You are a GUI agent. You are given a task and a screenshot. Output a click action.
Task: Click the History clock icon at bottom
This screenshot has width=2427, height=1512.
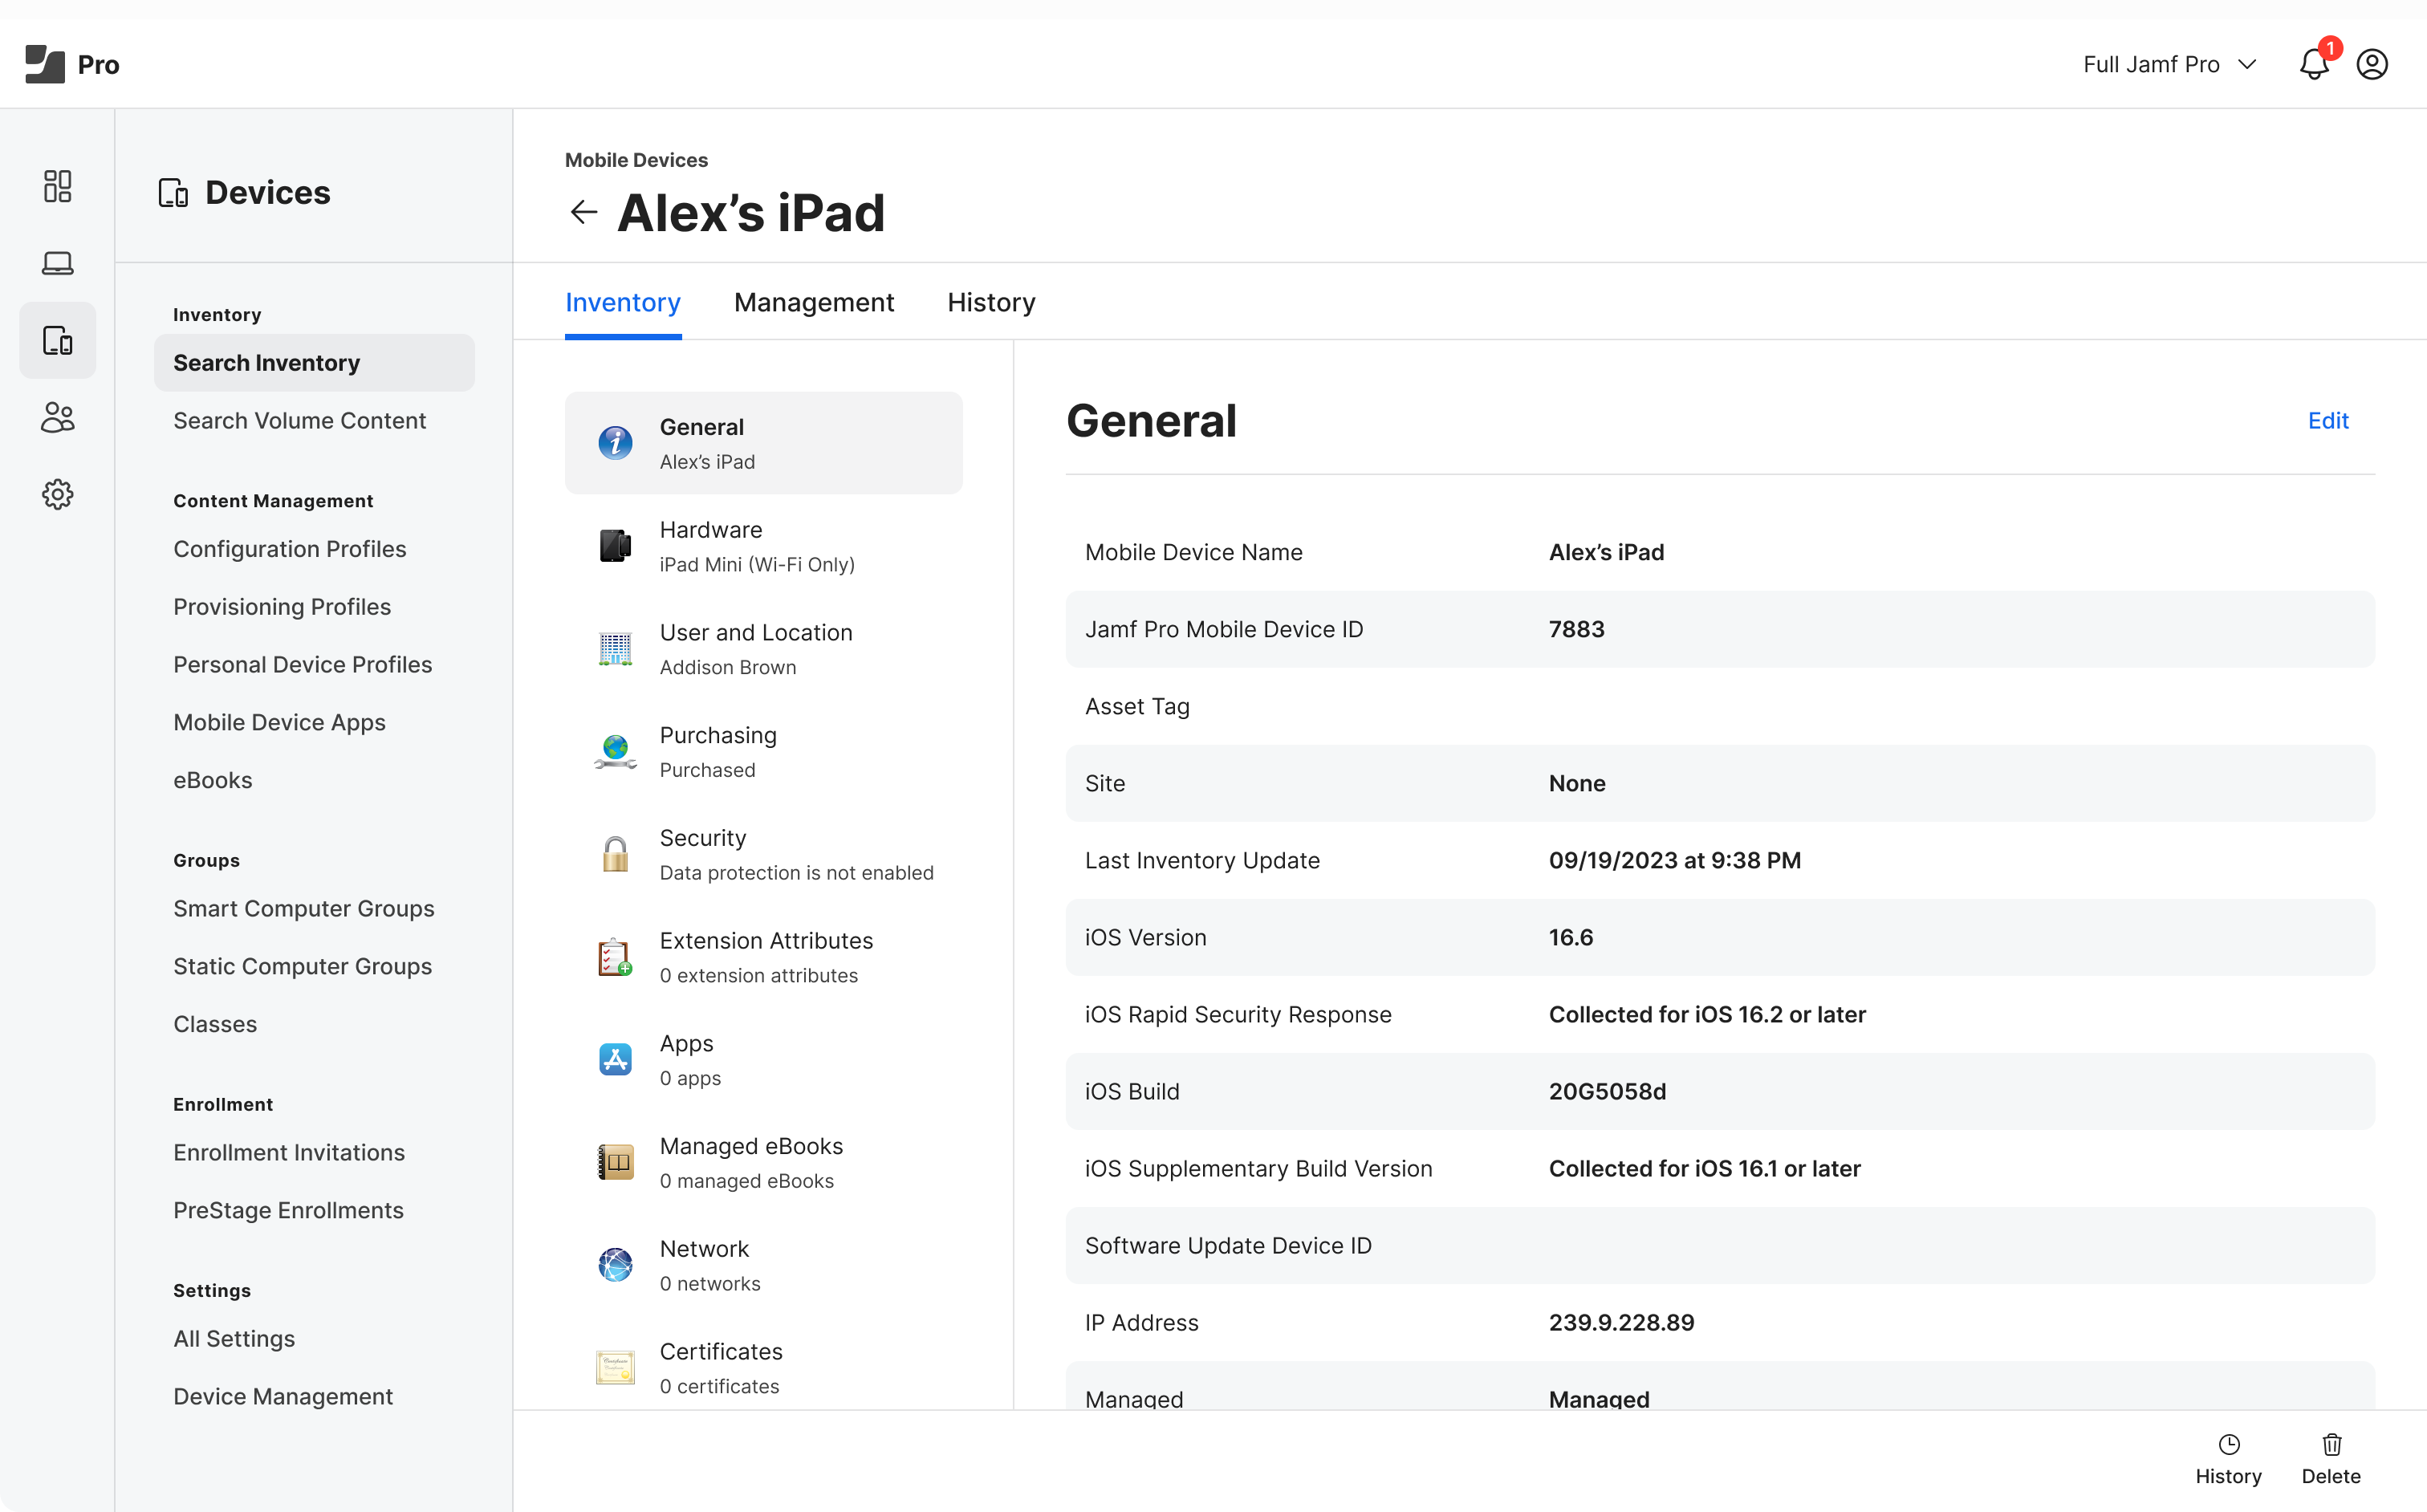click(2228, 1457)
